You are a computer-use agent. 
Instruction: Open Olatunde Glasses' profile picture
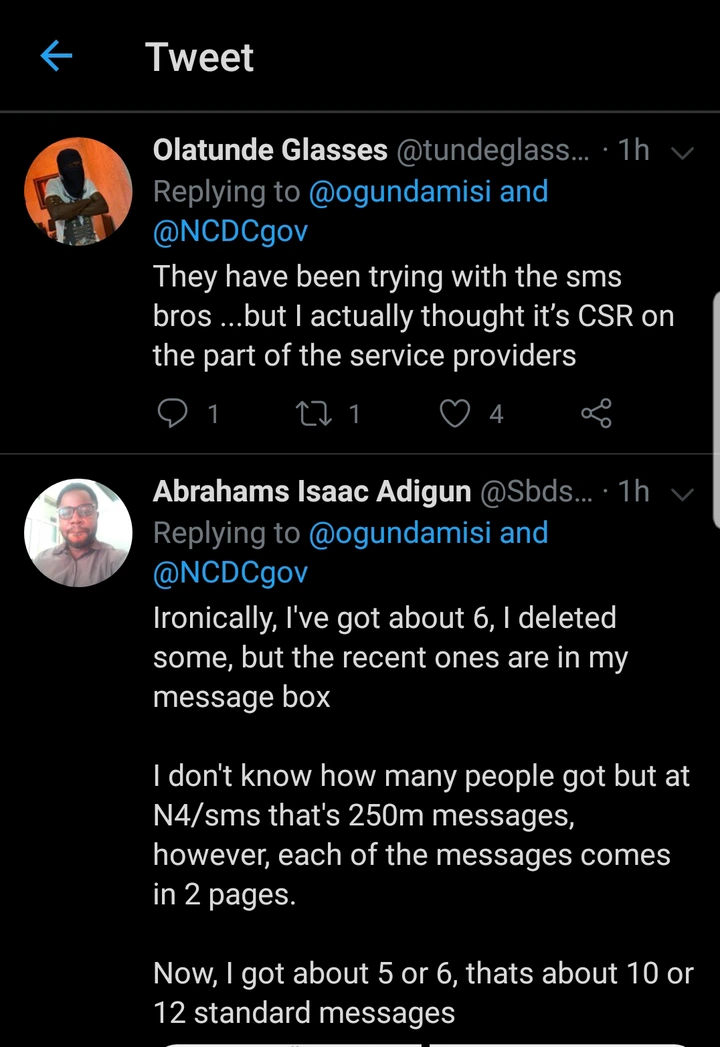point(78,191)
